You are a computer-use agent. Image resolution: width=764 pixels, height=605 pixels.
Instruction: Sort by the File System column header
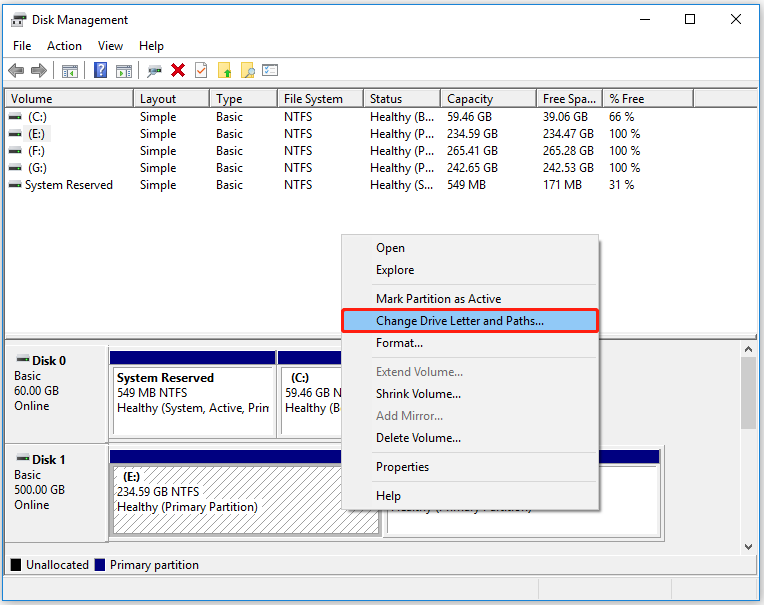pyautogui.click(x=321, y=98)
